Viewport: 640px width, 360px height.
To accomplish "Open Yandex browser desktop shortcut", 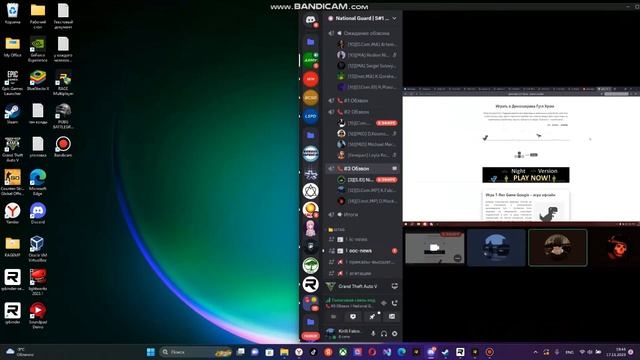I will pos(12,213).
